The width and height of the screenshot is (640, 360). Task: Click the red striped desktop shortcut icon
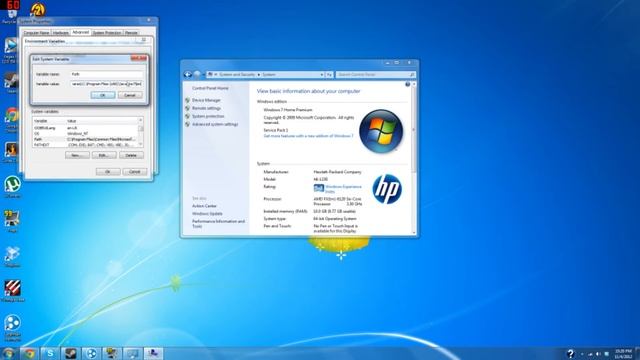(13, 291)
